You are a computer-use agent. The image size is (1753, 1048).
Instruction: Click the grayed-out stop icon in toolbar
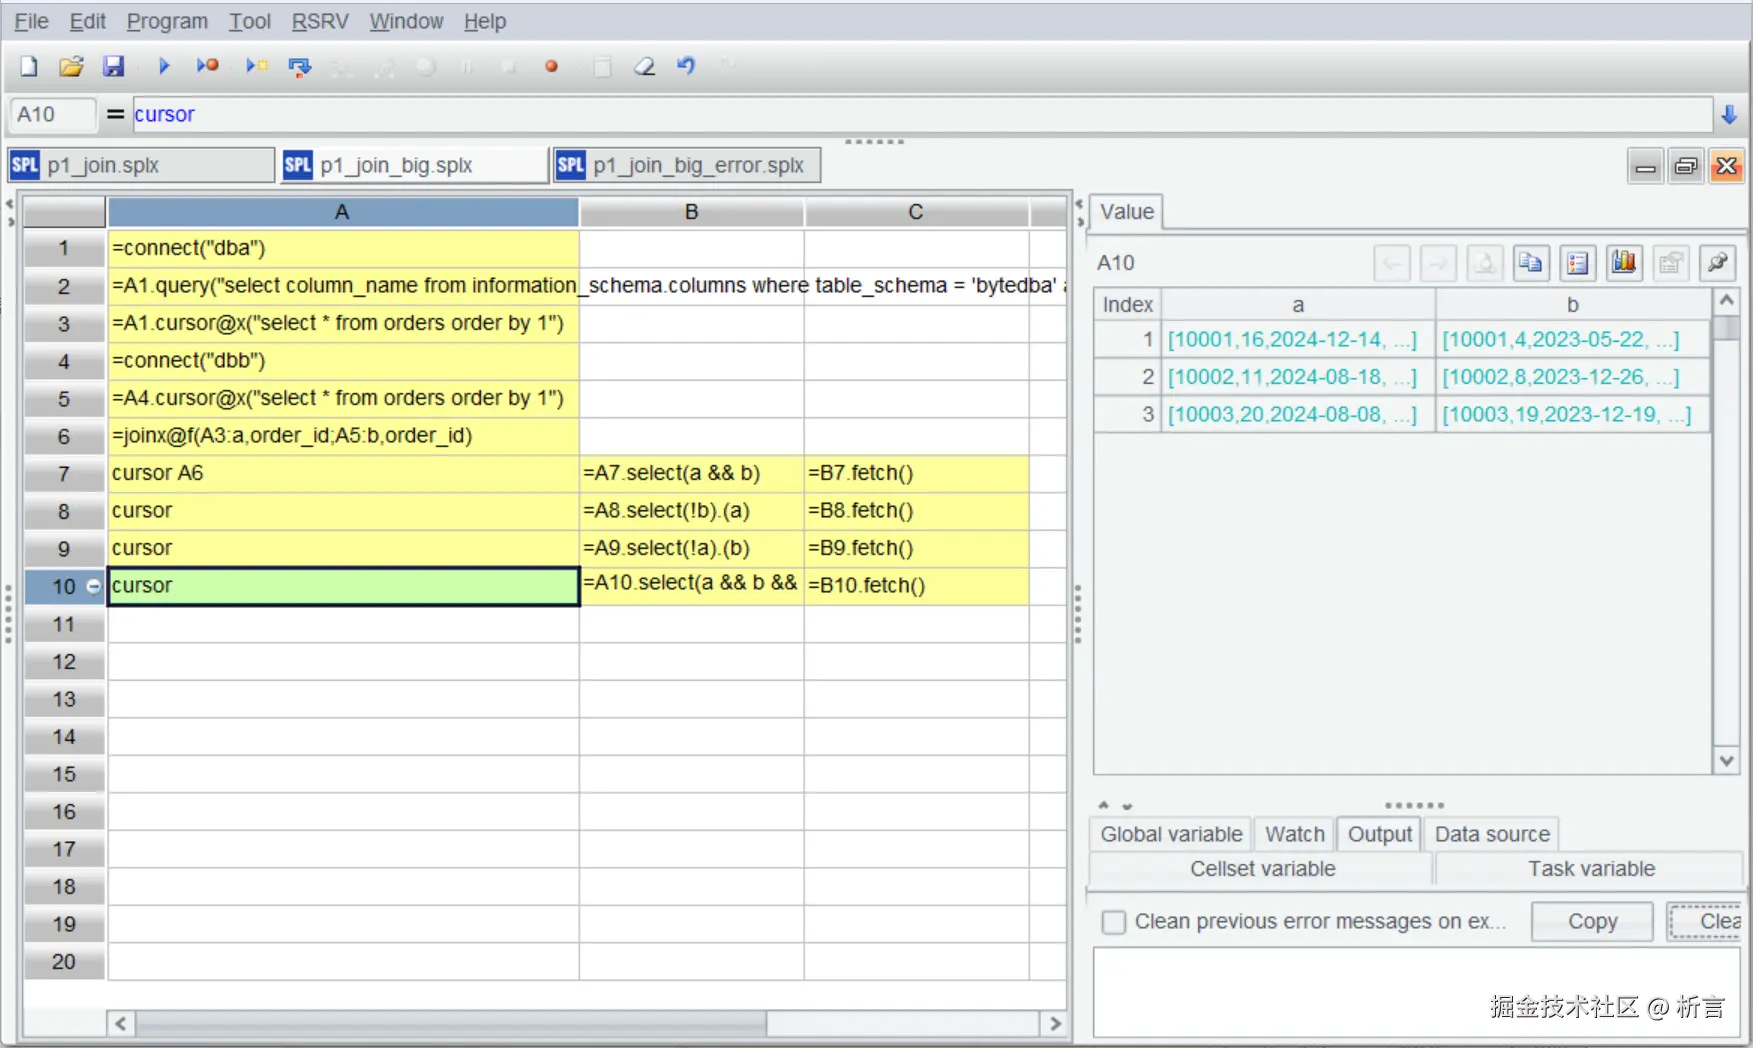pyautogui.click(x=509, y=67)
